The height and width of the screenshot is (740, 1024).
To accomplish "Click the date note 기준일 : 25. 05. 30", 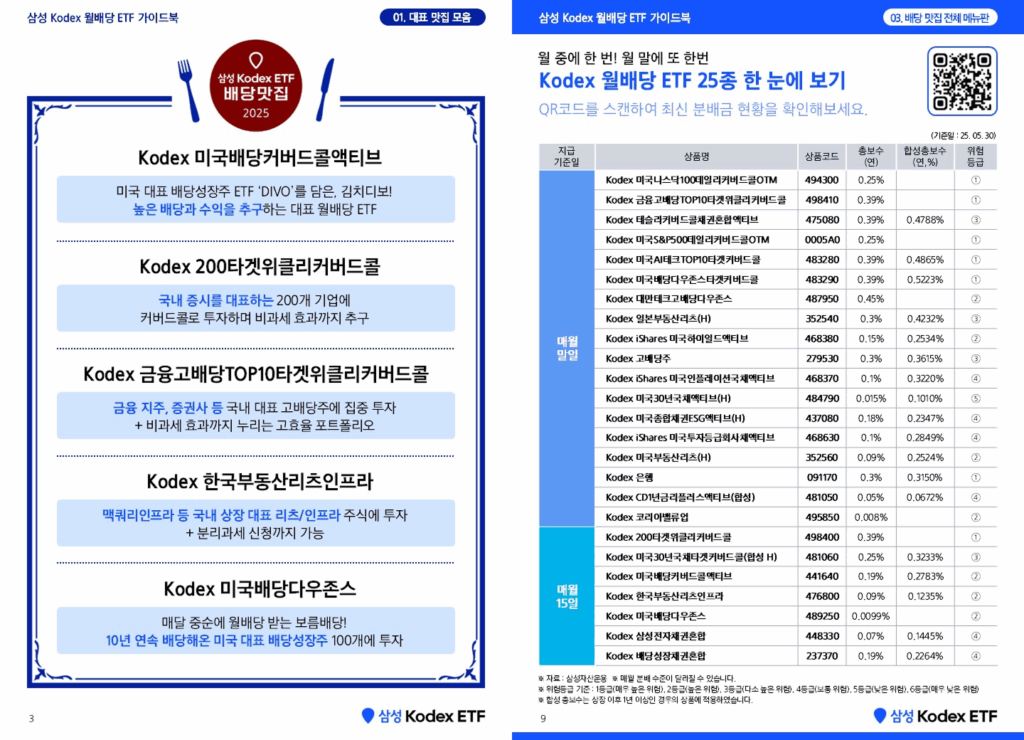I will pyautogui.click(x=963, y=135).
